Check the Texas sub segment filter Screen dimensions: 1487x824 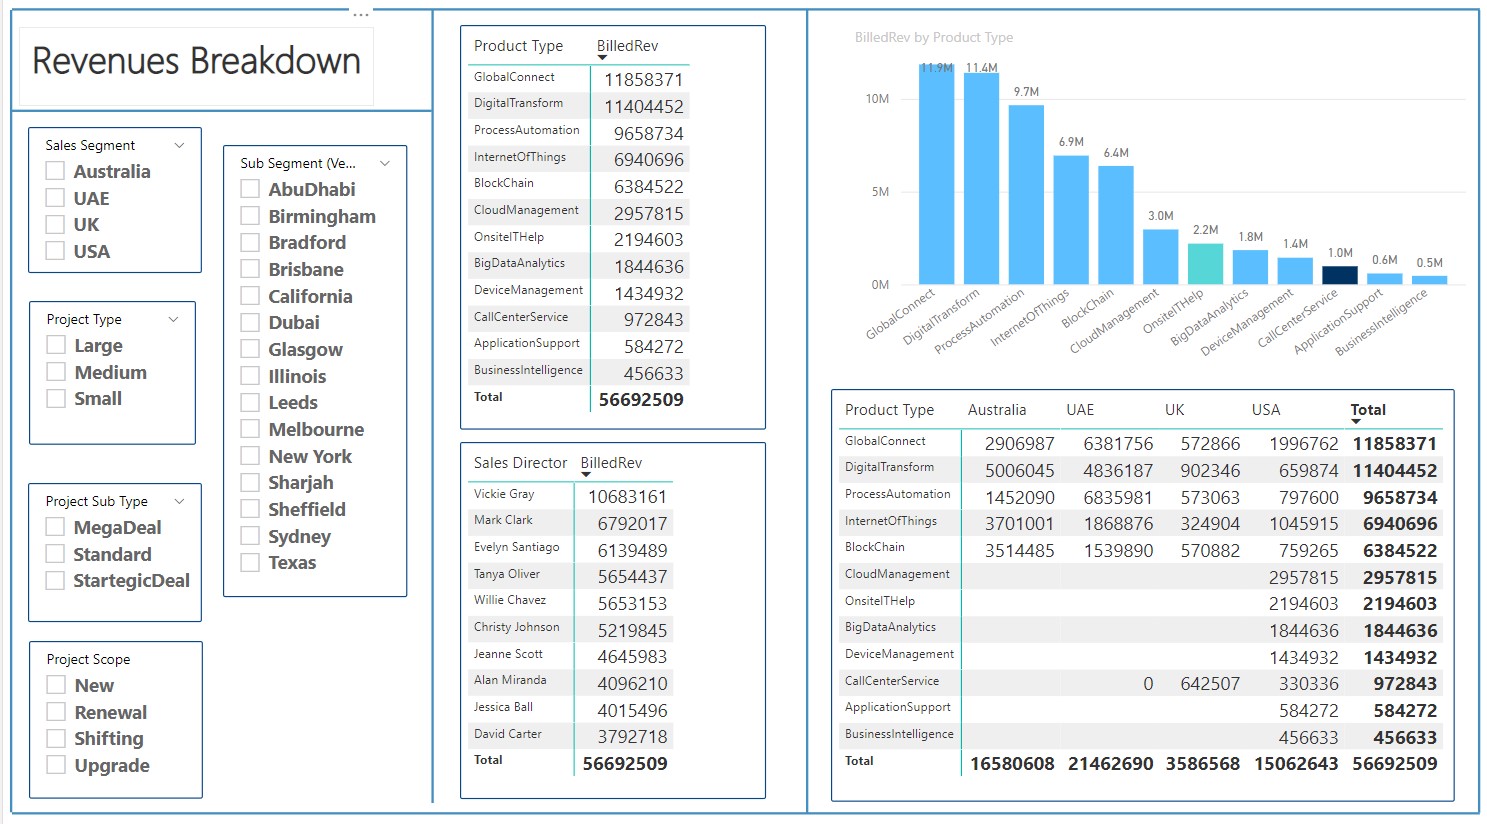point(250,562)
